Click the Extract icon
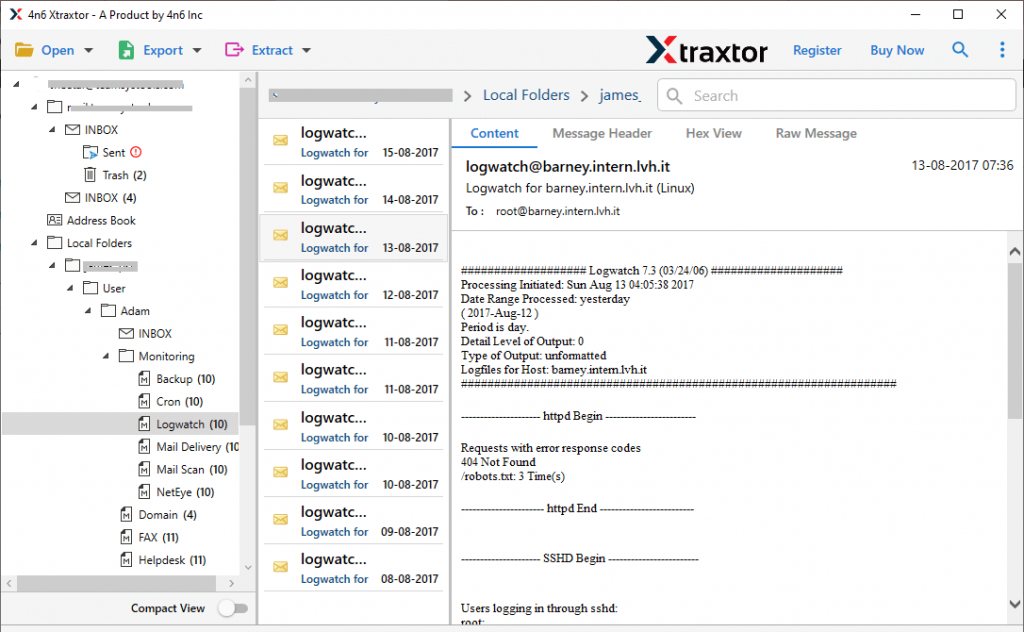This screenshot has height=632, width=1024. coord(232,49)
